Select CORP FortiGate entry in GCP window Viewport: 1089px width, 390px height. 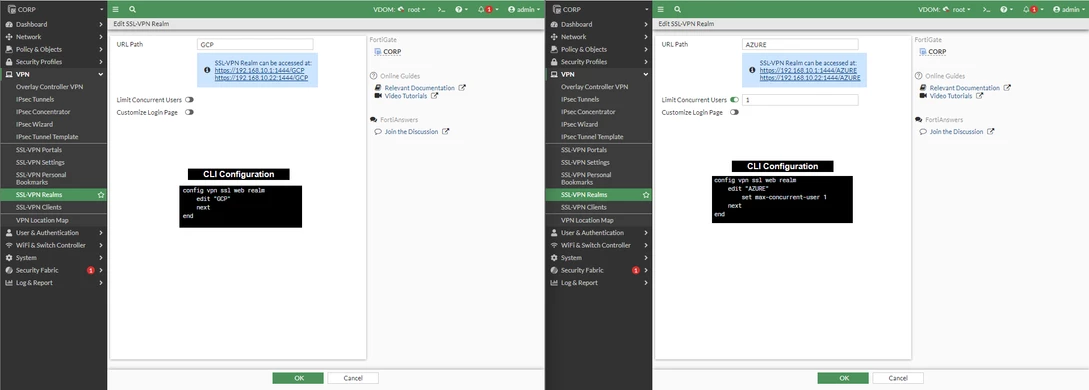pos(388,51)
